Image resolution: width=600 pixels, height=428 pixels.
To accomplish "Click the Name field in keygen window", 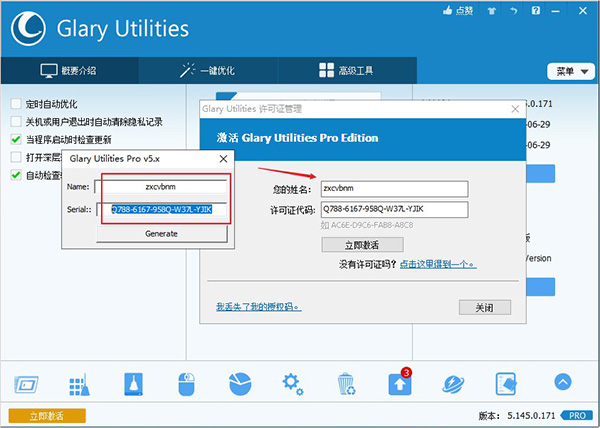I will pos(161,187).
